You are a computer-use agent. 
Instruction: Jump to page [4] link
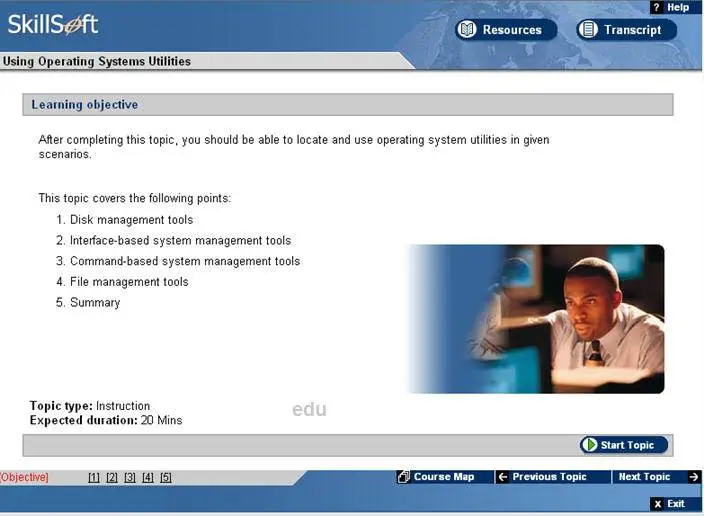point(148,477)
